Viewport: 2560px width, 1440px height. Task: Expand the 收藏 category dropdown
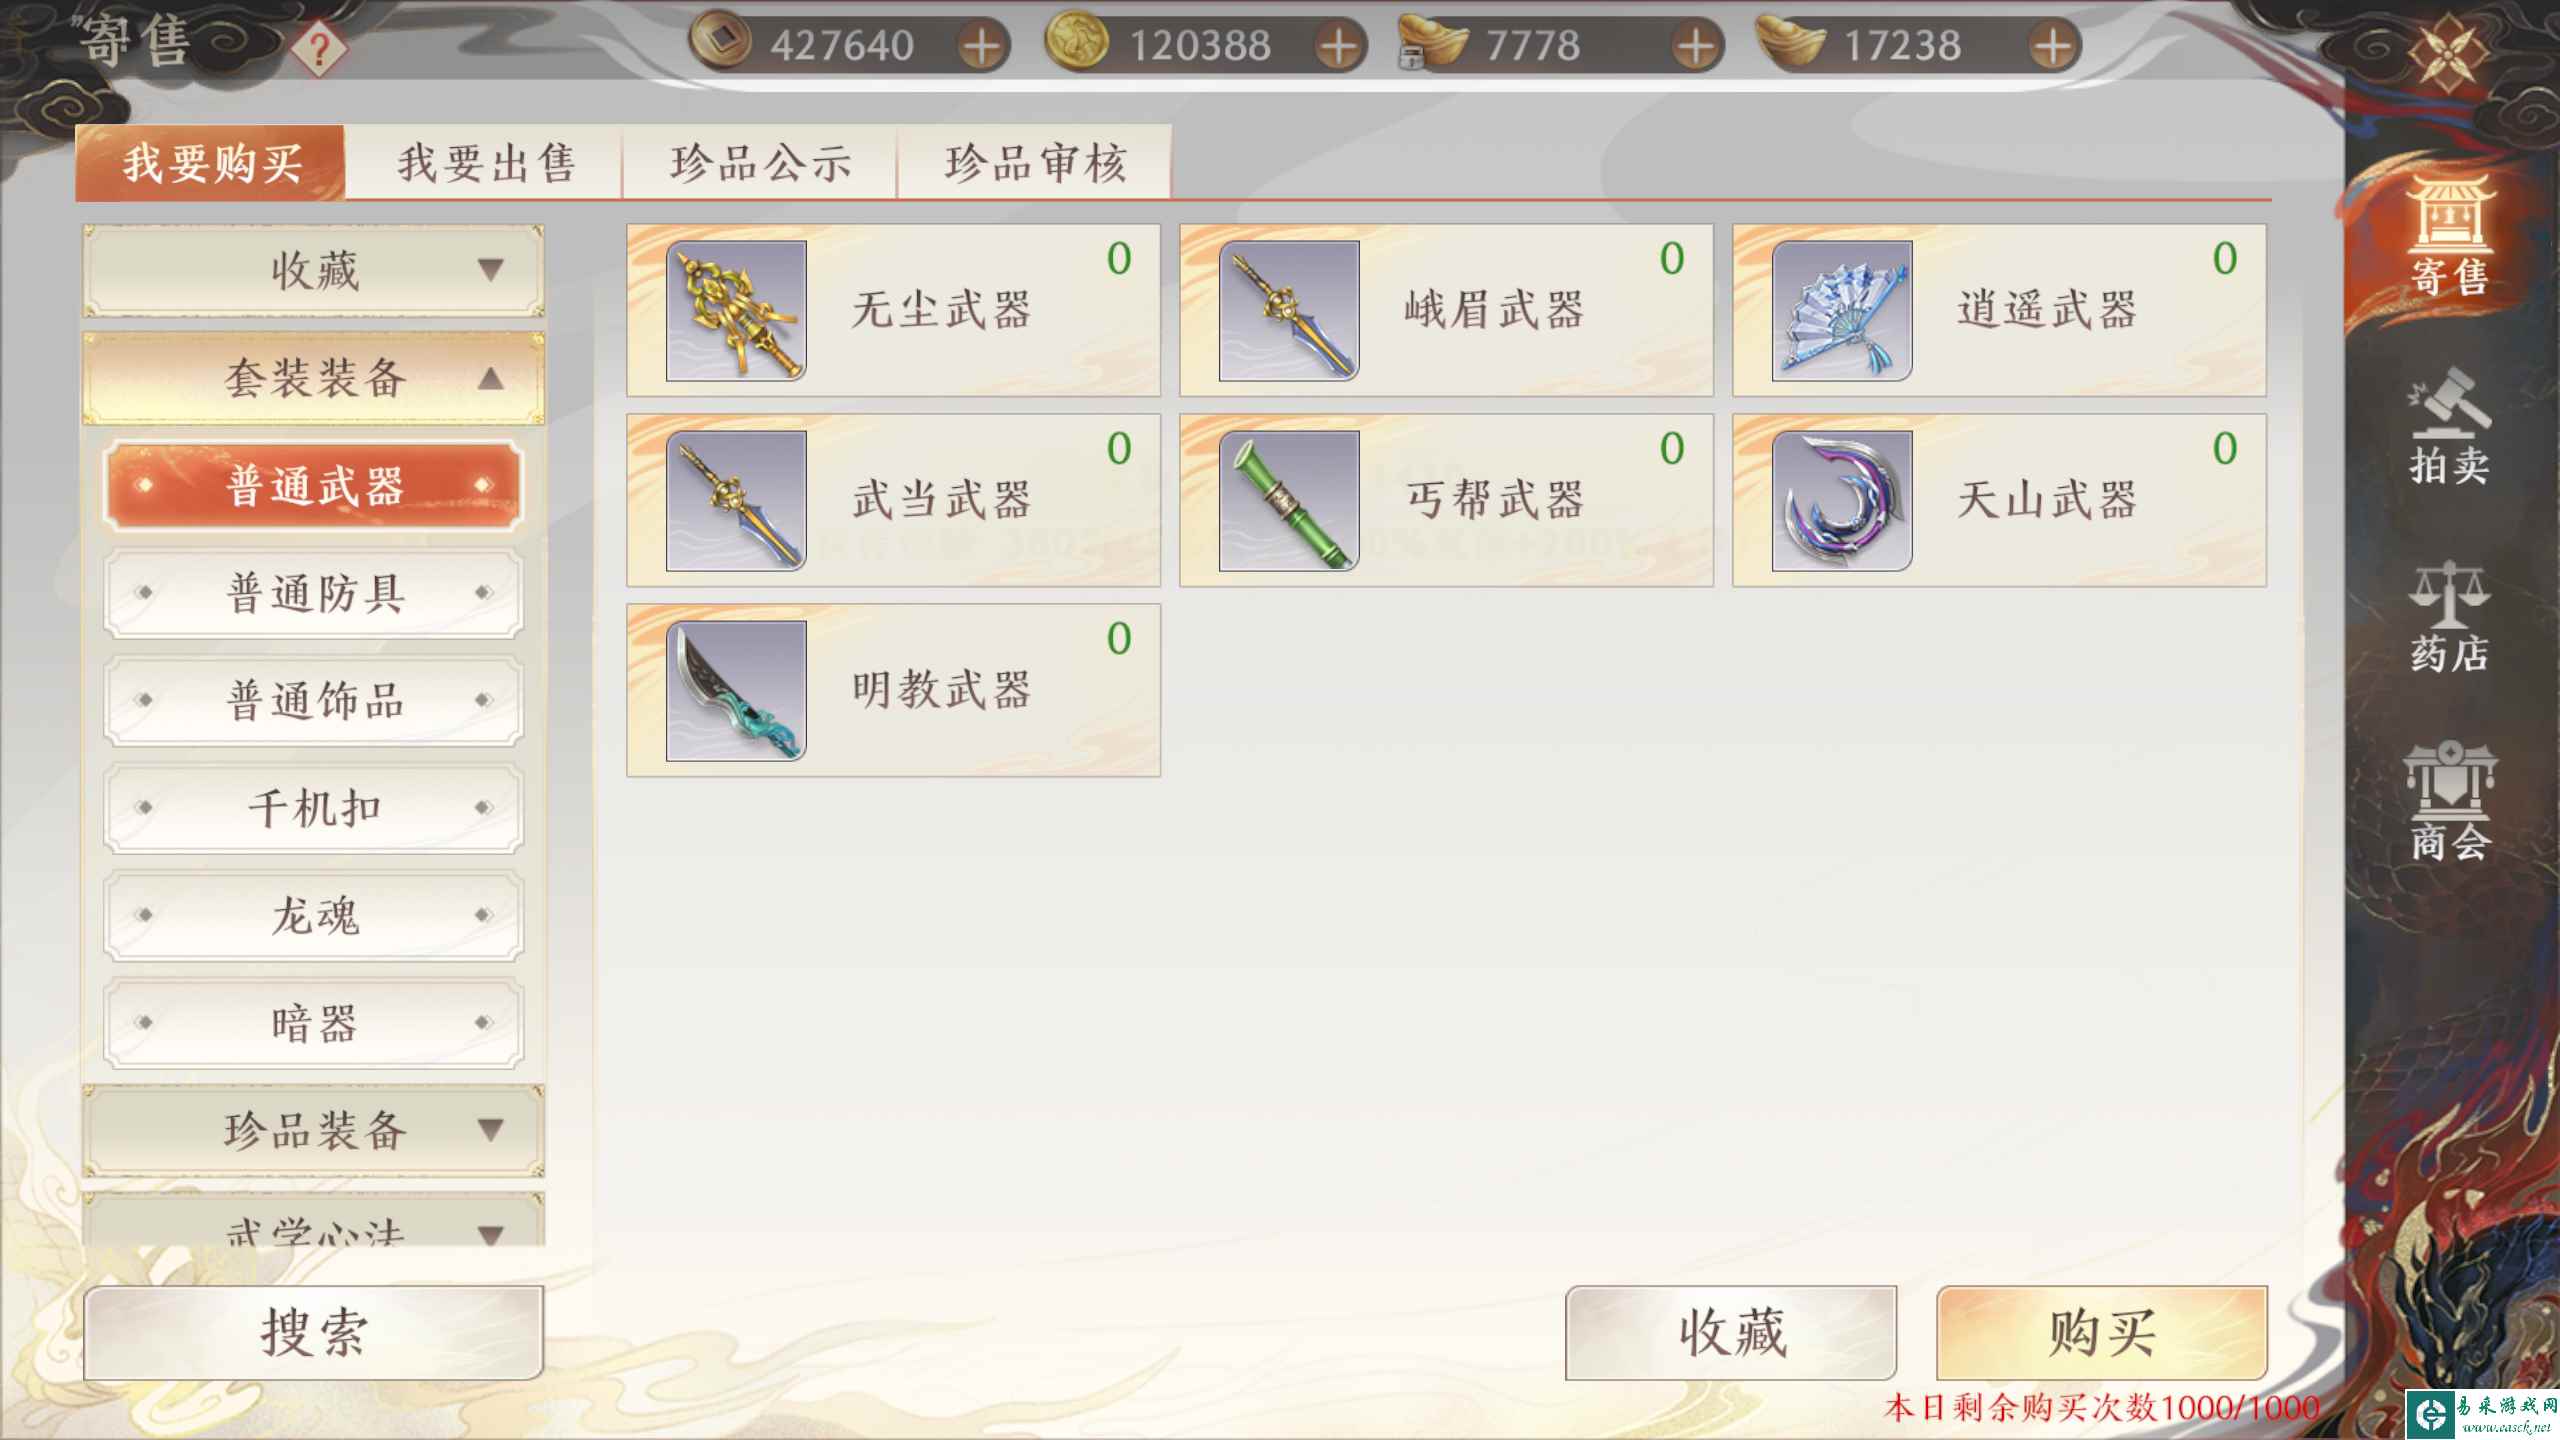[x=314, y=270]
